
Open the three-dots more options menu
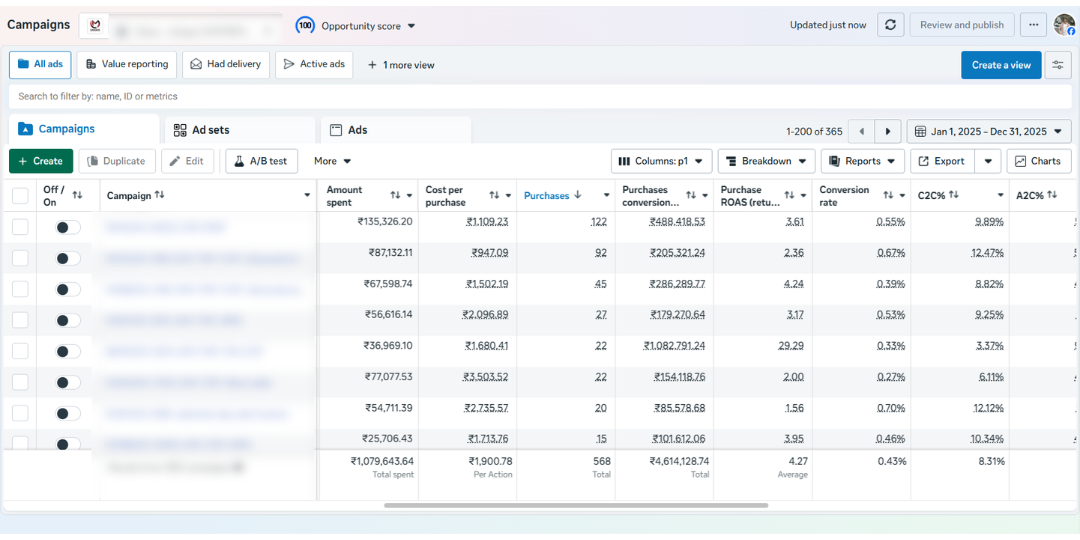1034,25
